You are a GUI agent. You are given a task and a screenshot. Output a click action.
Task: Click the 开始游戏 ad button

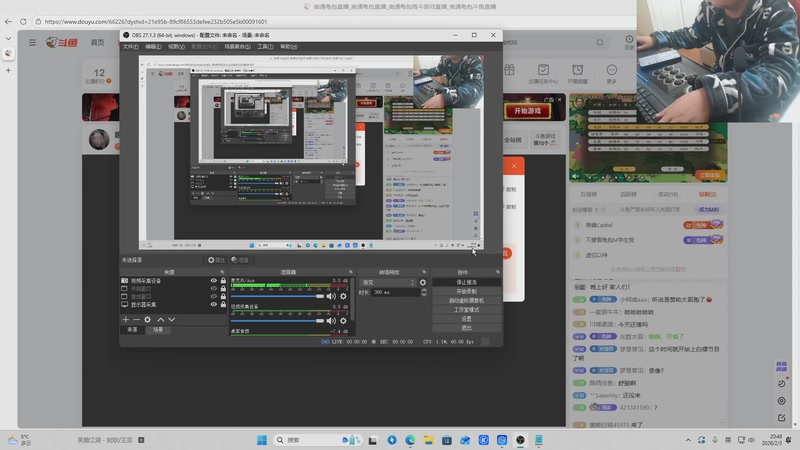tap(528, 111)
